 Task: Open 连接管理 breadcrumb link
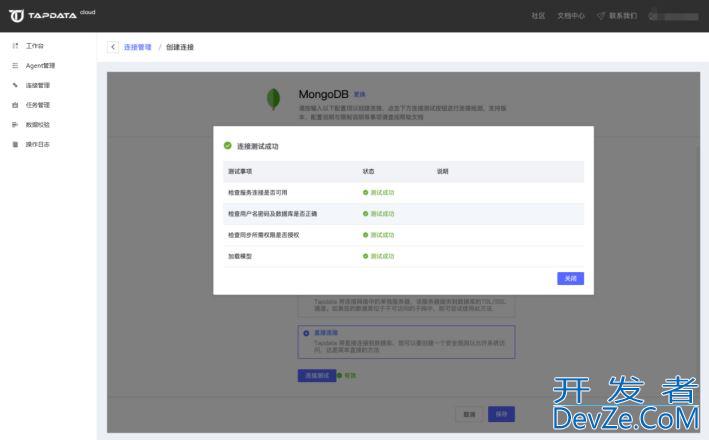coord(137,47)
